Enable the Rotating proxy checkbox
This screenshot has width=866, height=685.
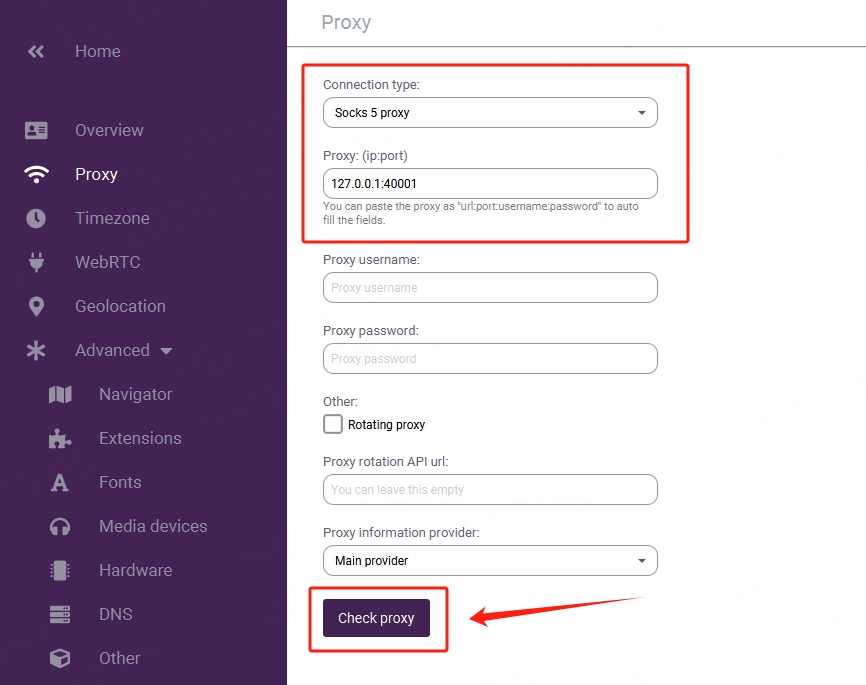[333, 424]
